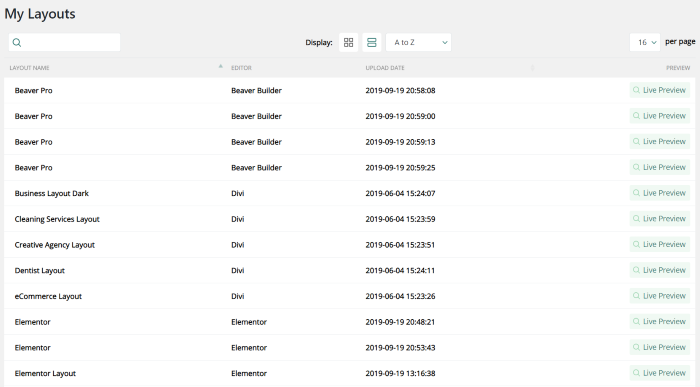Open Live Preview for Business Layout Dark
Image resolution: width=700 pixels, height=387 pixels.
(x=660, y=193)
